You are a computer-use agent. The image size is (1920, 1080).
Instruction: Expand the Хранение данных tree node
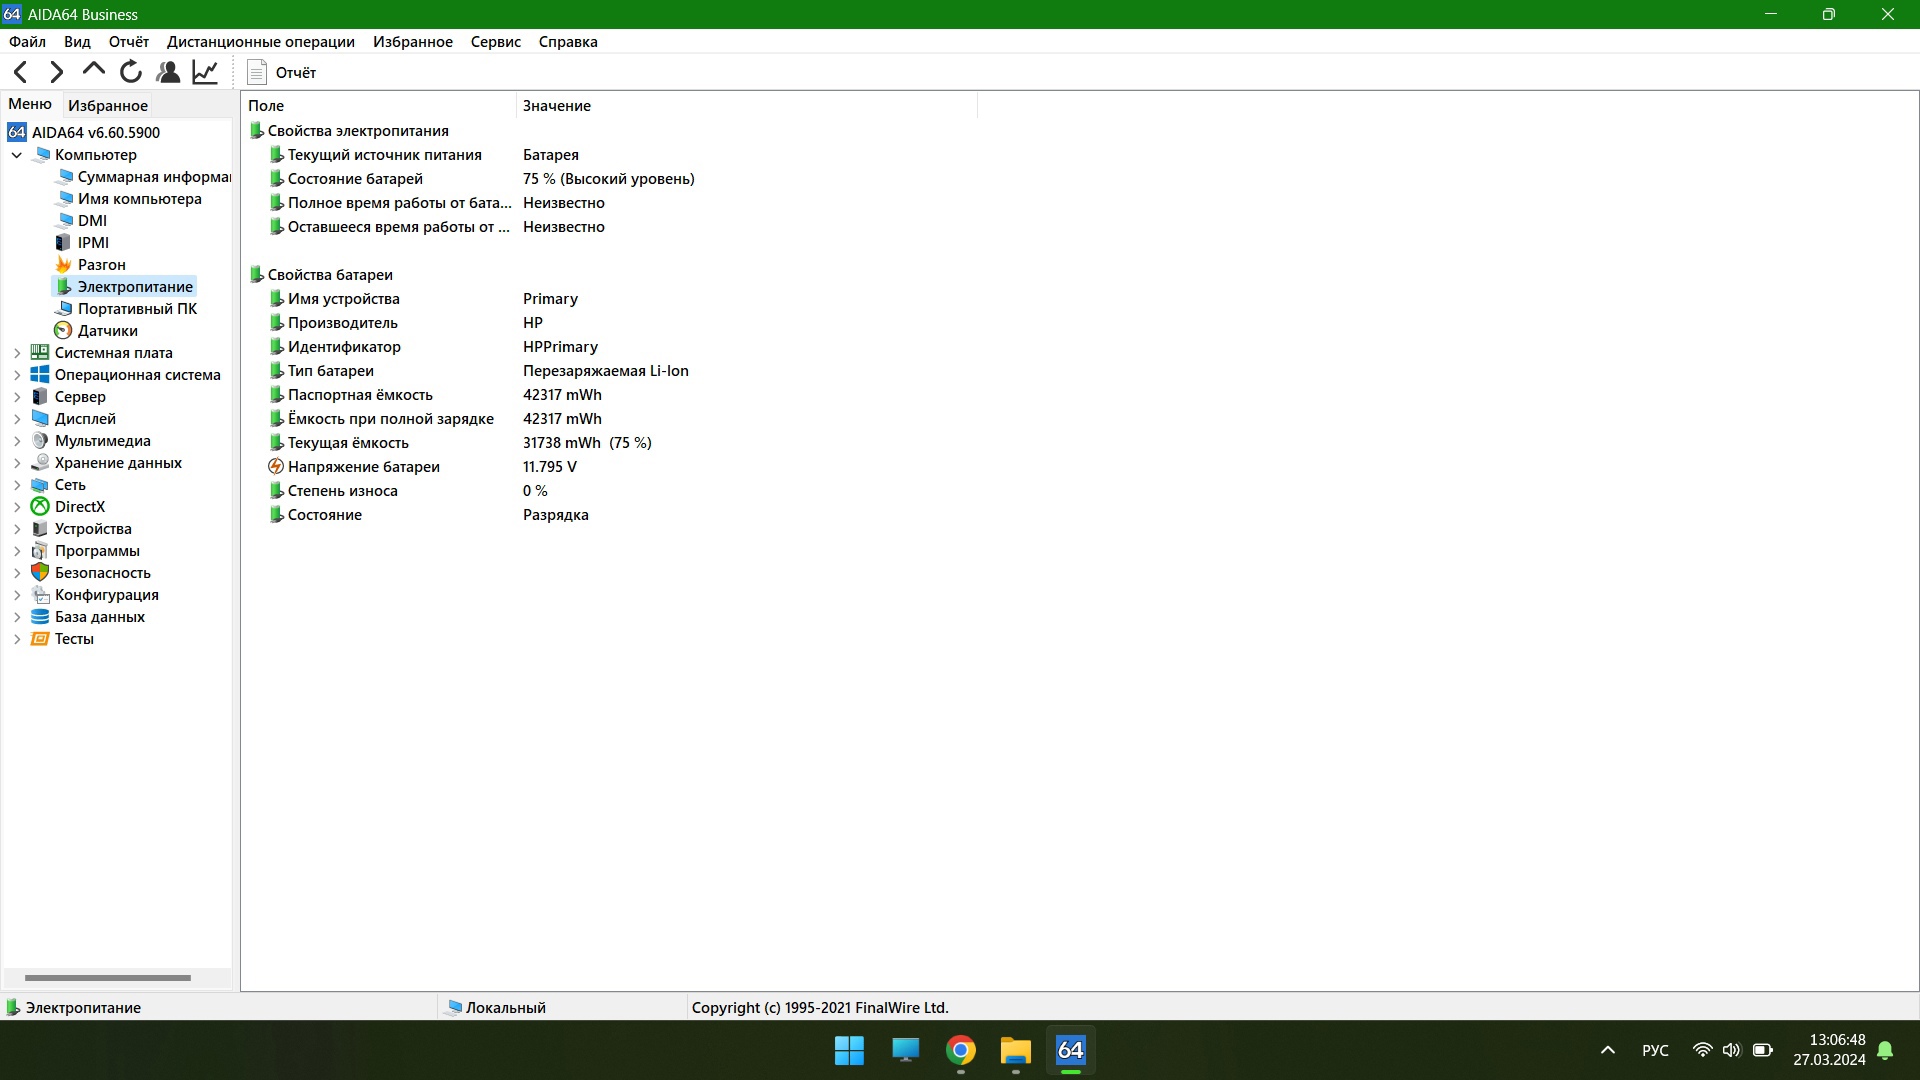click(x=17, y=463)
